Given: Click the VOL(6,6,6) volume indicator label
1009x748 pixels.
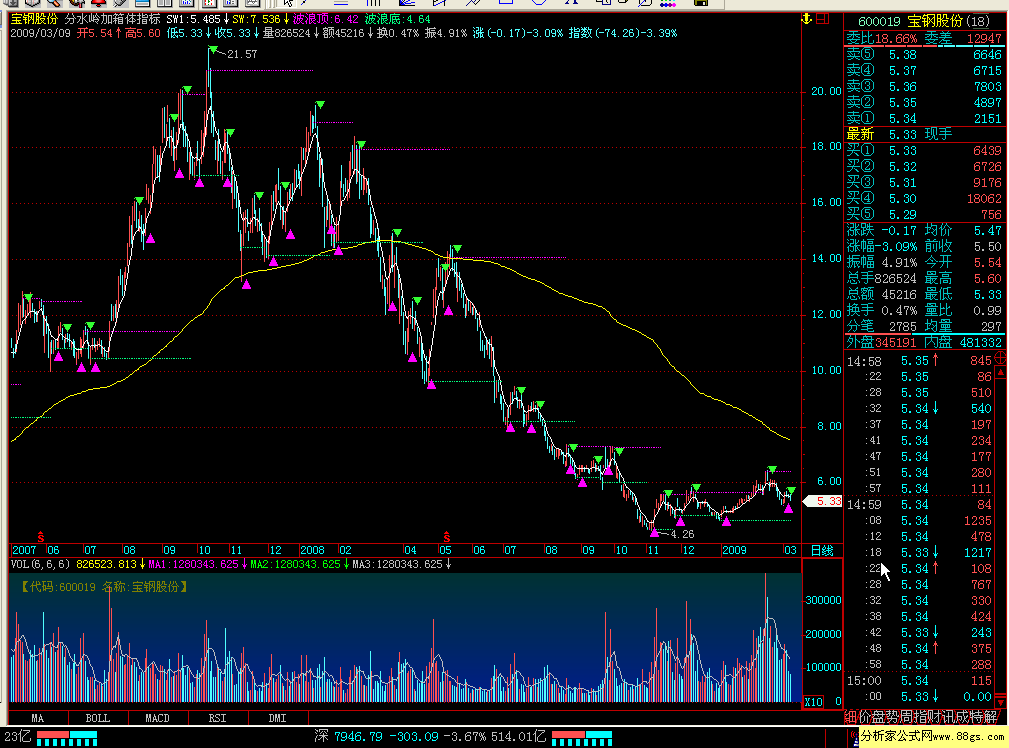Looking at the screenshot, I should pyautogui.click(x=40, y=565).
